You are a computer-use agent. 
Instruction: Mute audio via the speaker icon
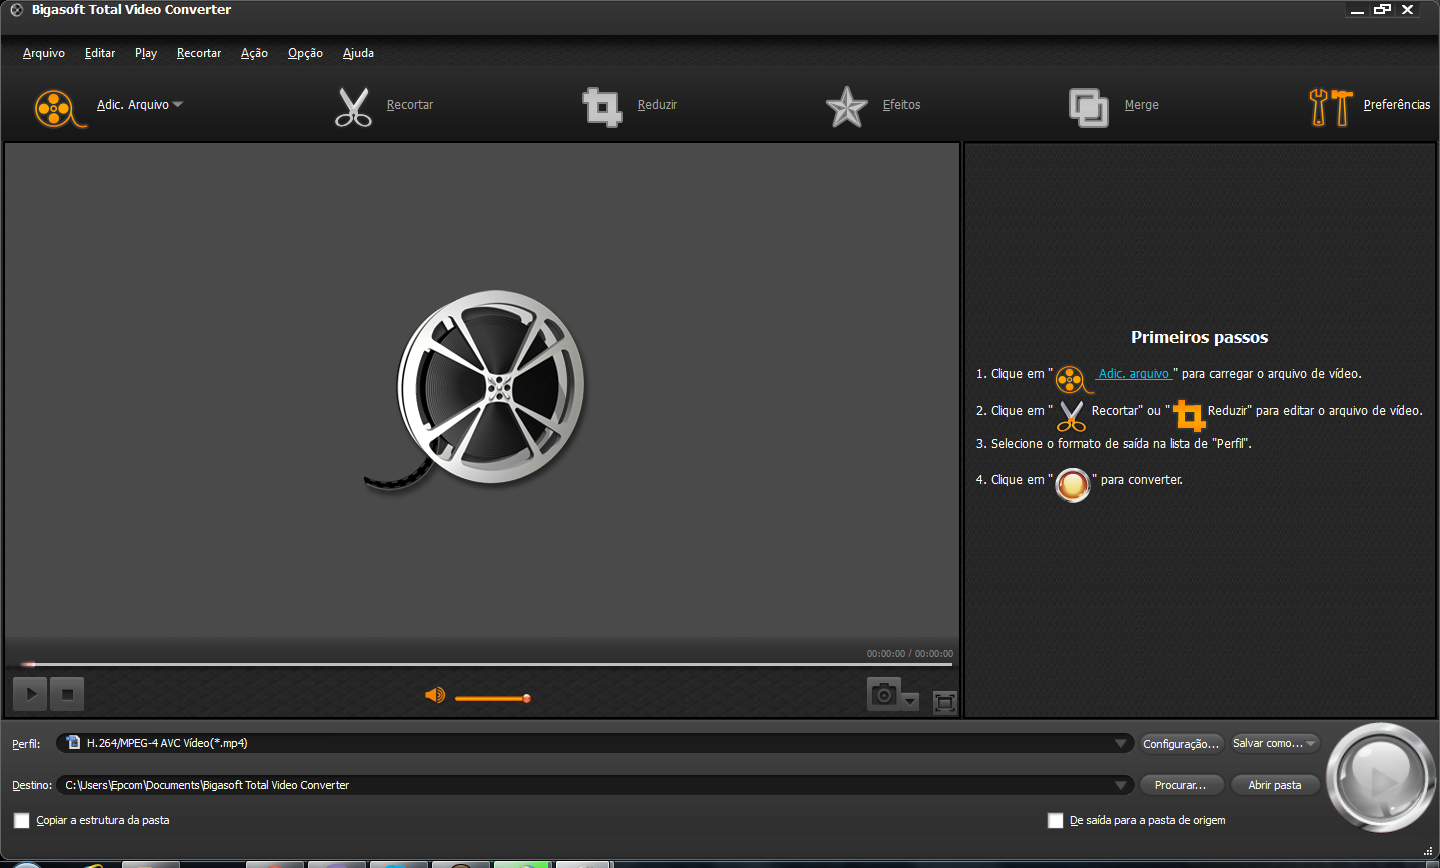(x=435, y=695)
